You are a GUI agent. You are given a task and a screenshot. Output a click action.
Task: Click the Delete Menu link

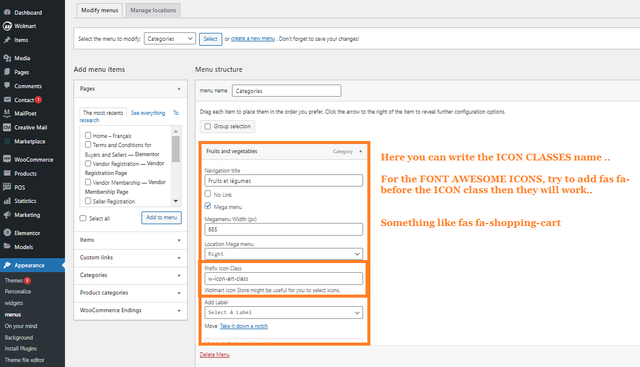click(x=215, y=355)
